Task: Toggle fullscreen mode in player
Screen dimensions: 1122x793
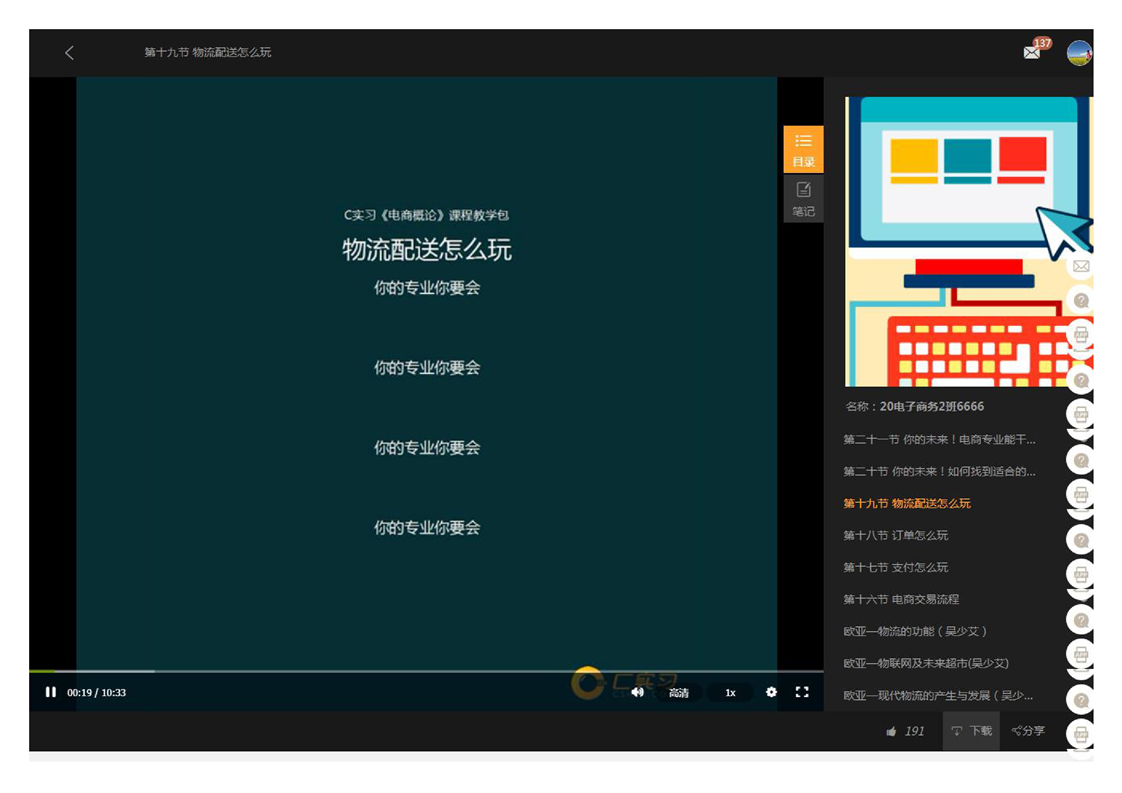Action: tap(802, 692)
